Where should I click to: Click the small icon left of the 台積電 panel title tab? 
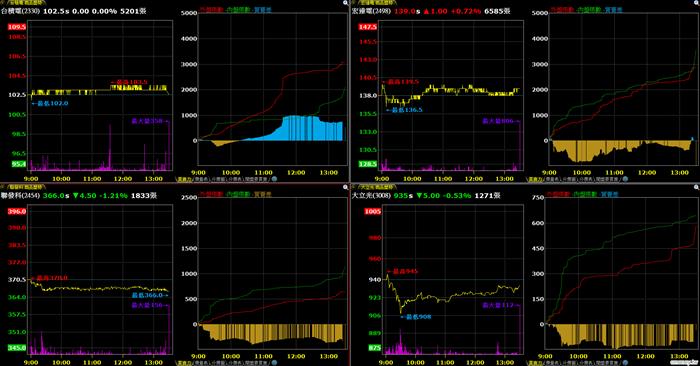(x=3, y=3)
